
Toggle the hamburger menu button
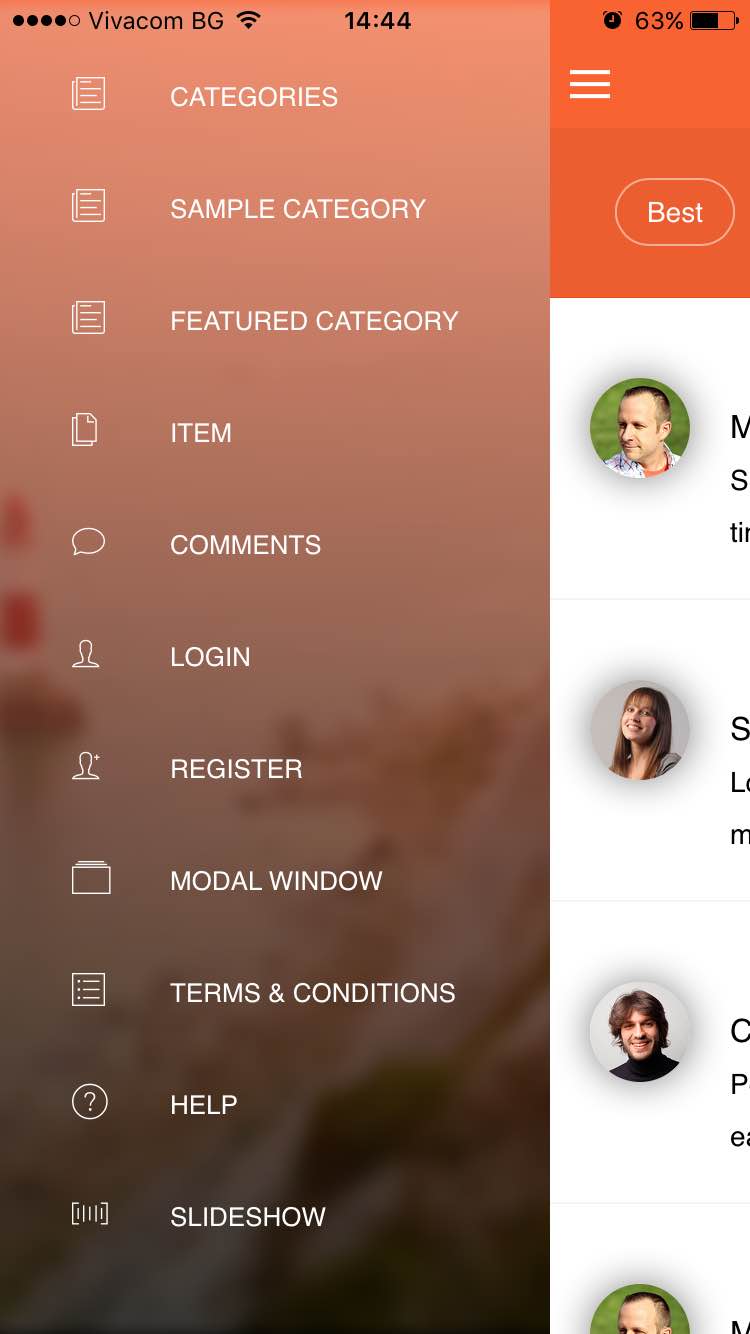pos(590,85)
